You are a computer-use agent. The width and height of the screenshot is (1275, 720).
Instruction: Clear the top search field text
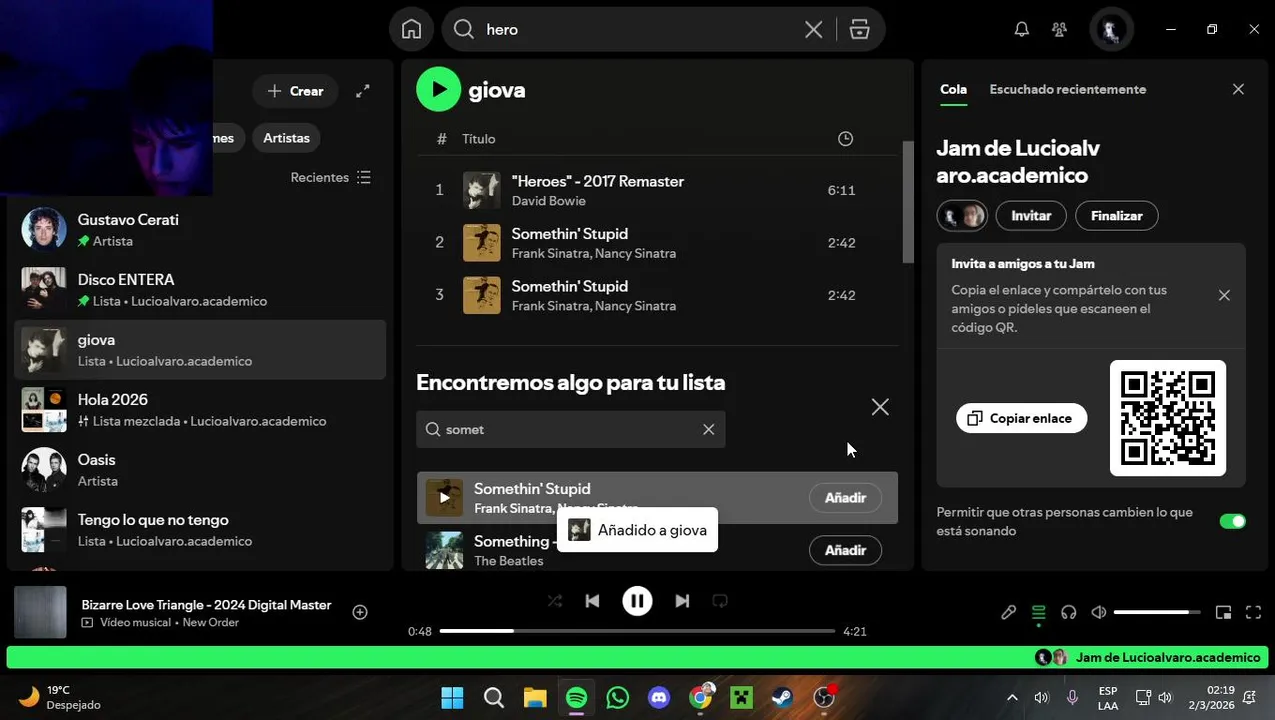pos(813,30)
